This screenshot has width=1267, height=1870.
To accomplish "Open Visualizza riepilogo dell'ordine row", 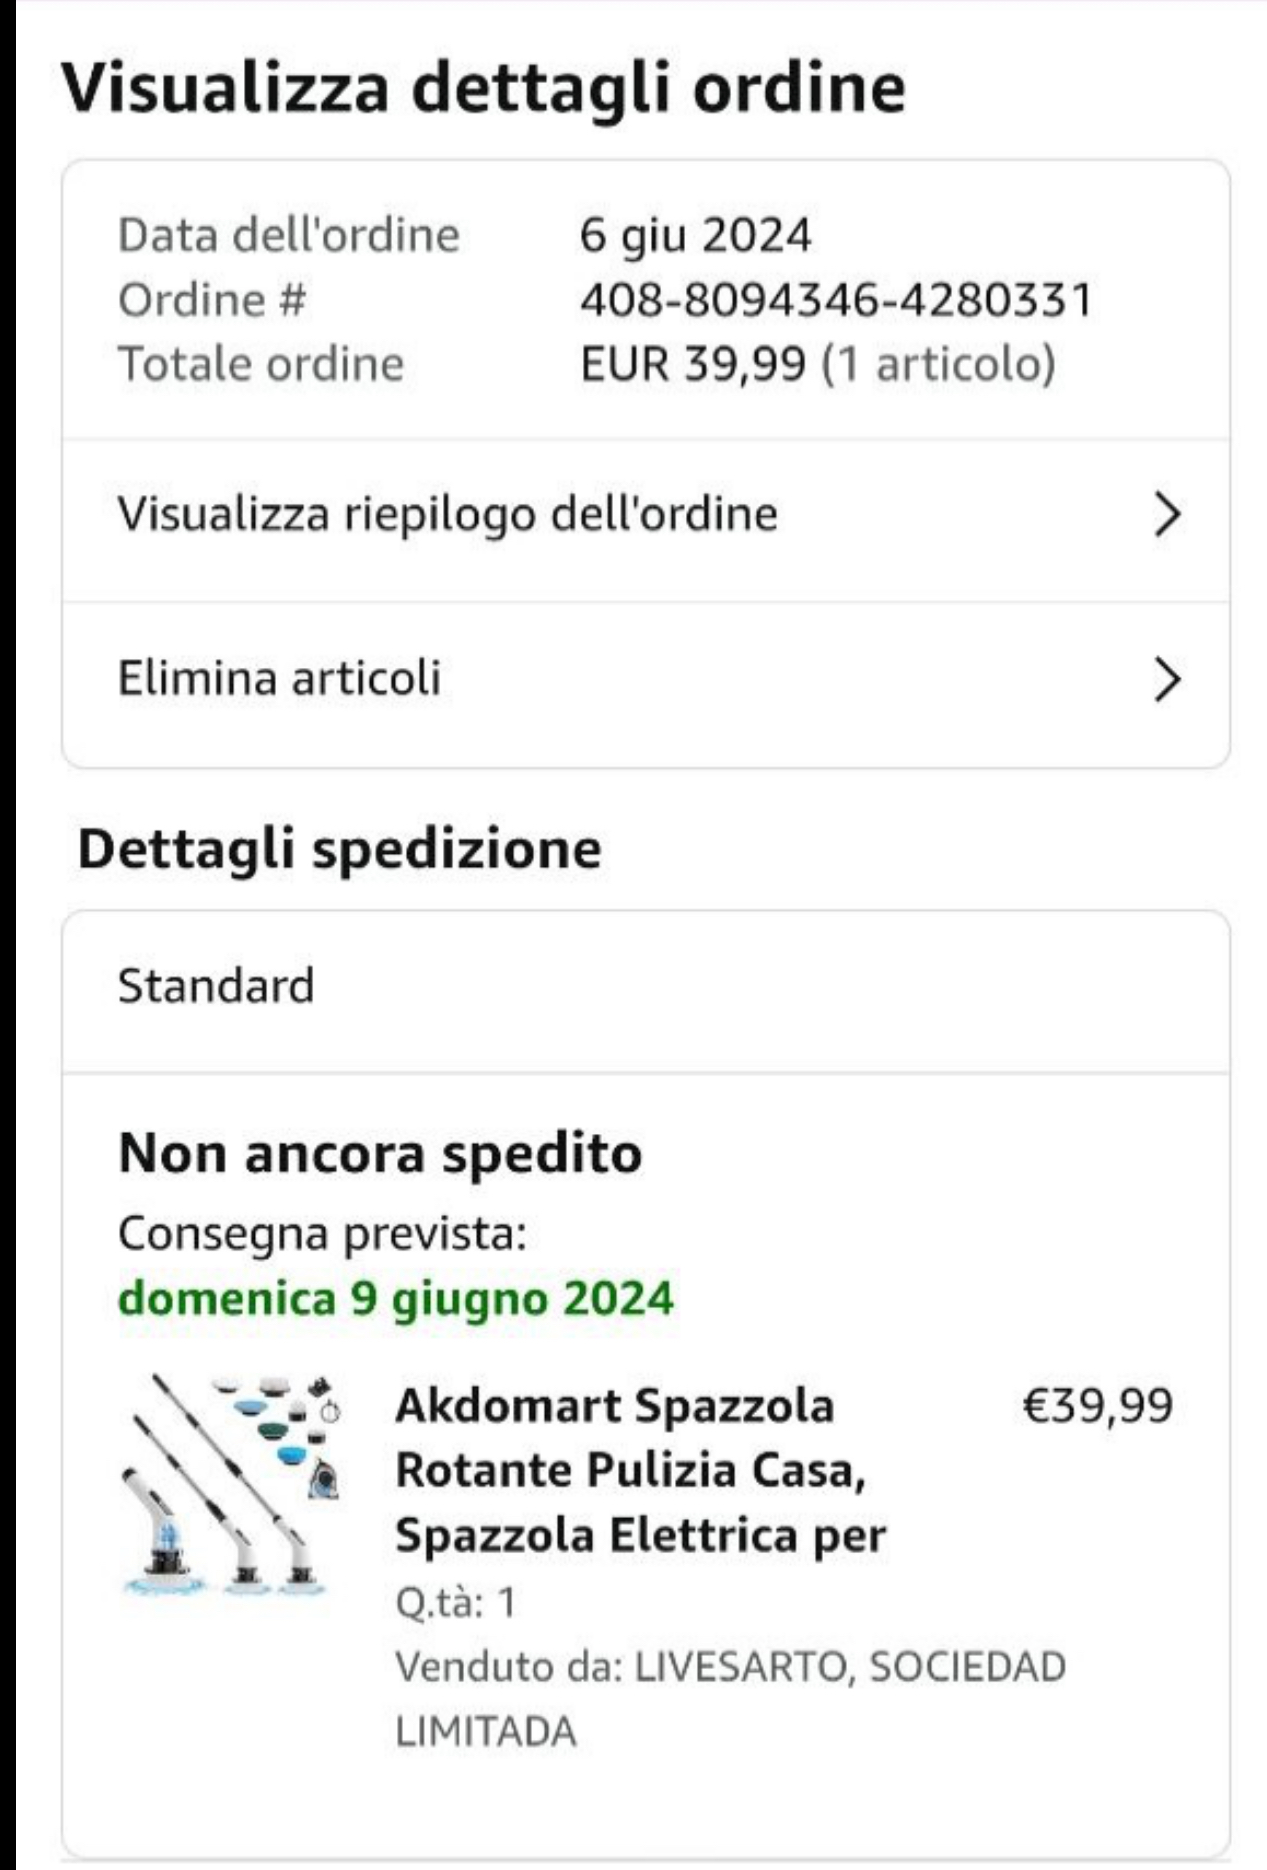I will tap(447, 515).
